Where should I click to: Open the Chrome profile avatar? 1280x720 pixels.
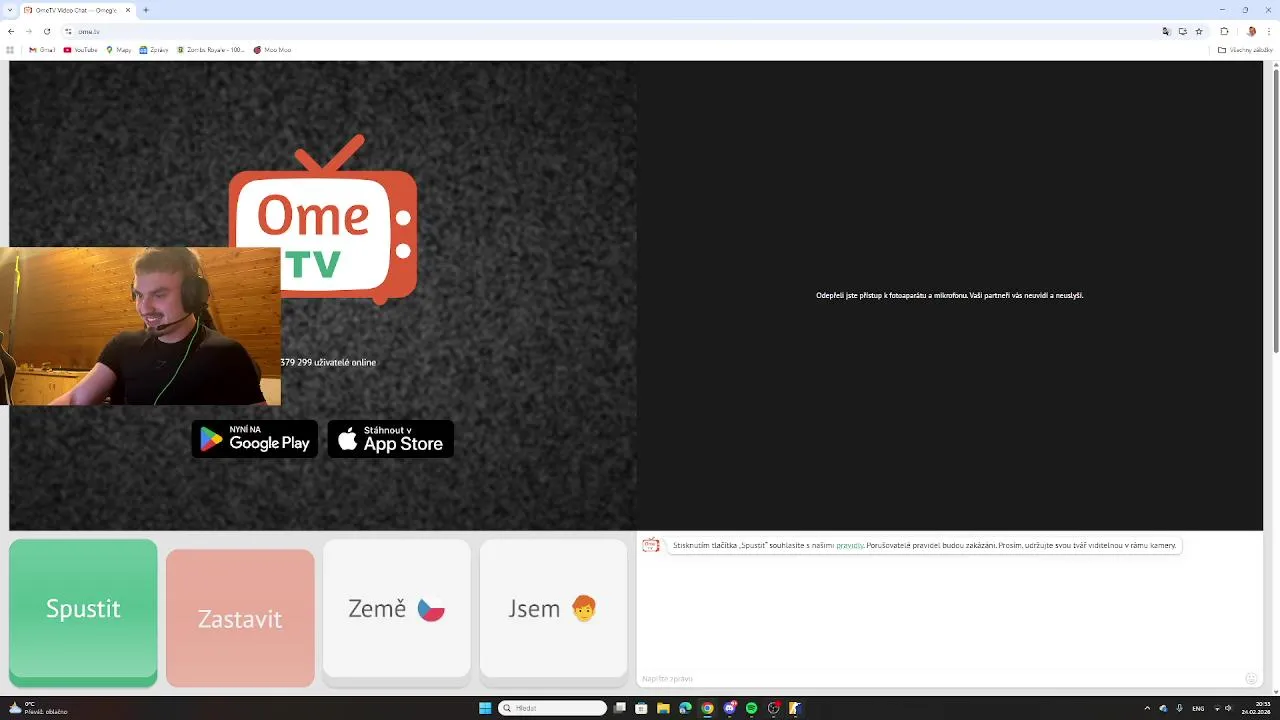coord(1251,31)
